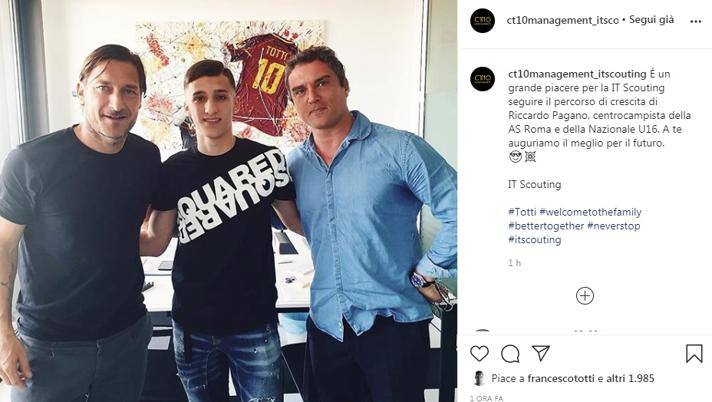
Task: Load more comments with the plus circle
Action: pos(585,296)
